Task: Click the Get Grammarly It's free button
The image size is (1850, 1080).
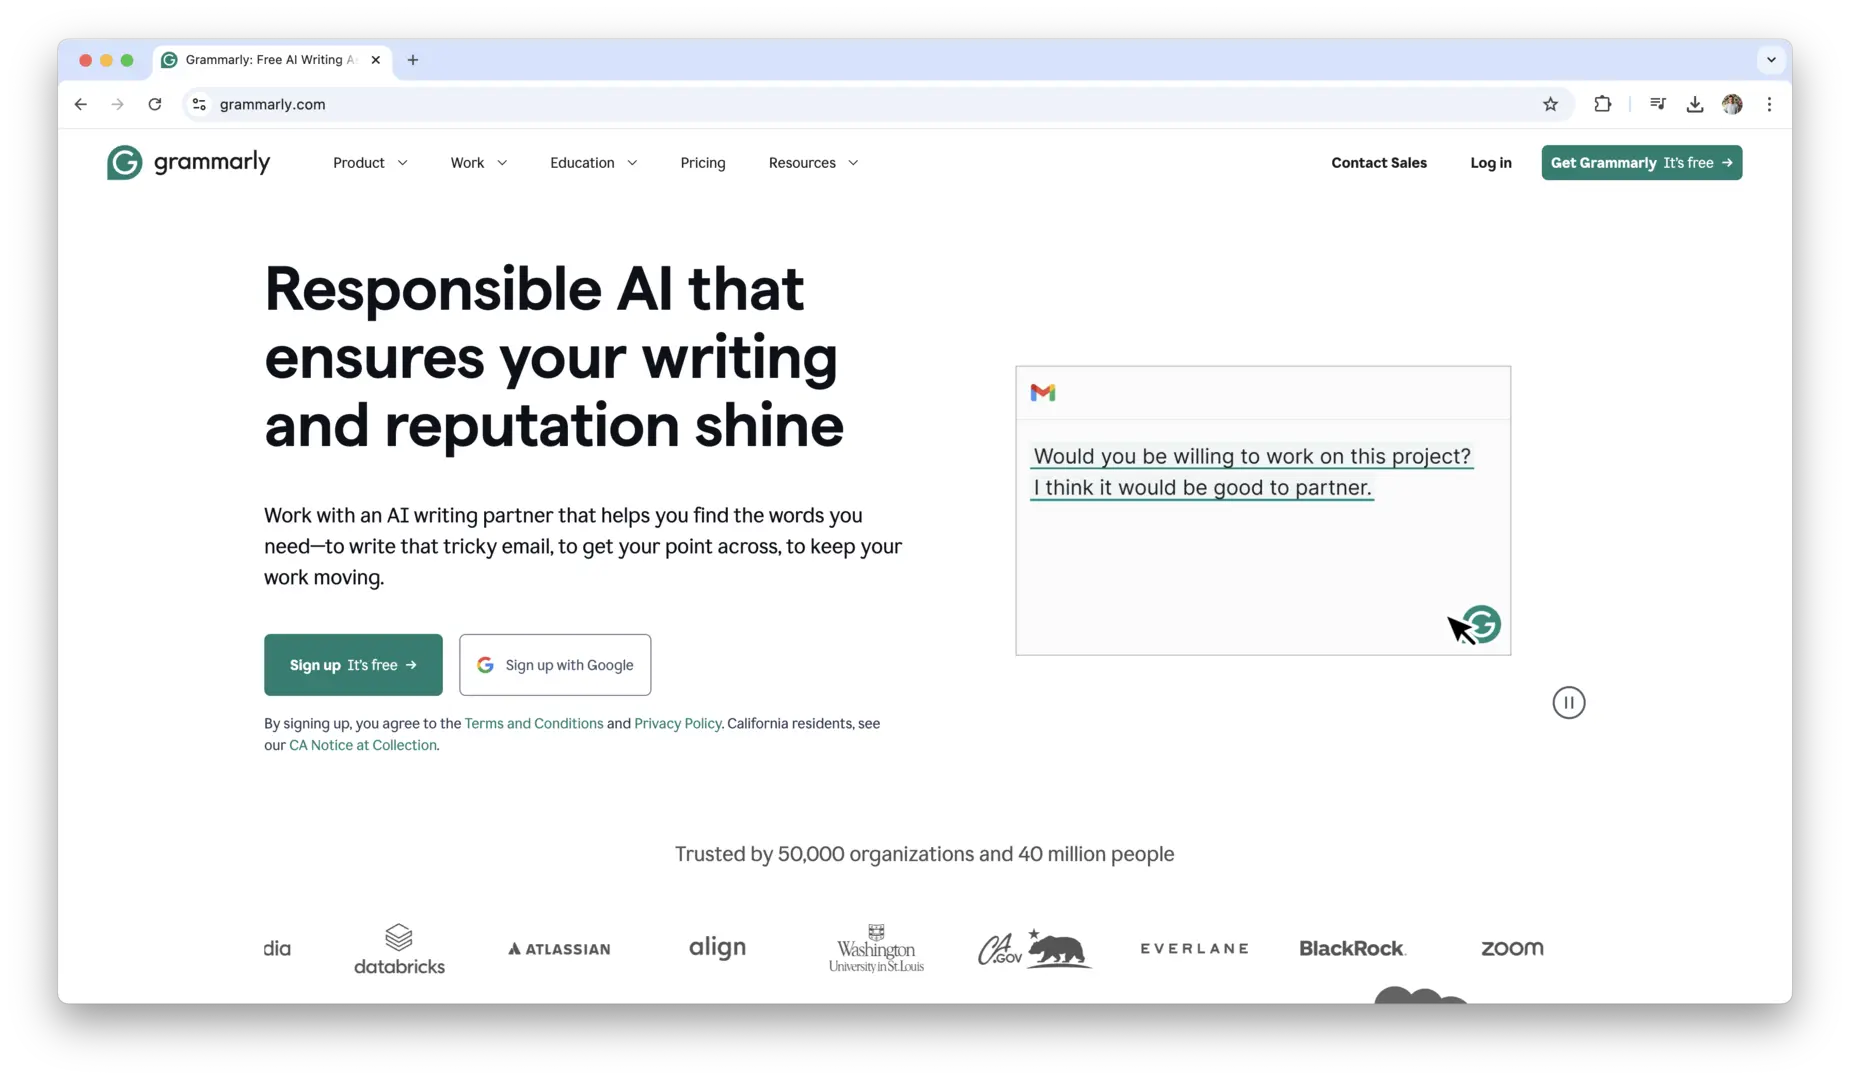Action: tap(1642, 163)
